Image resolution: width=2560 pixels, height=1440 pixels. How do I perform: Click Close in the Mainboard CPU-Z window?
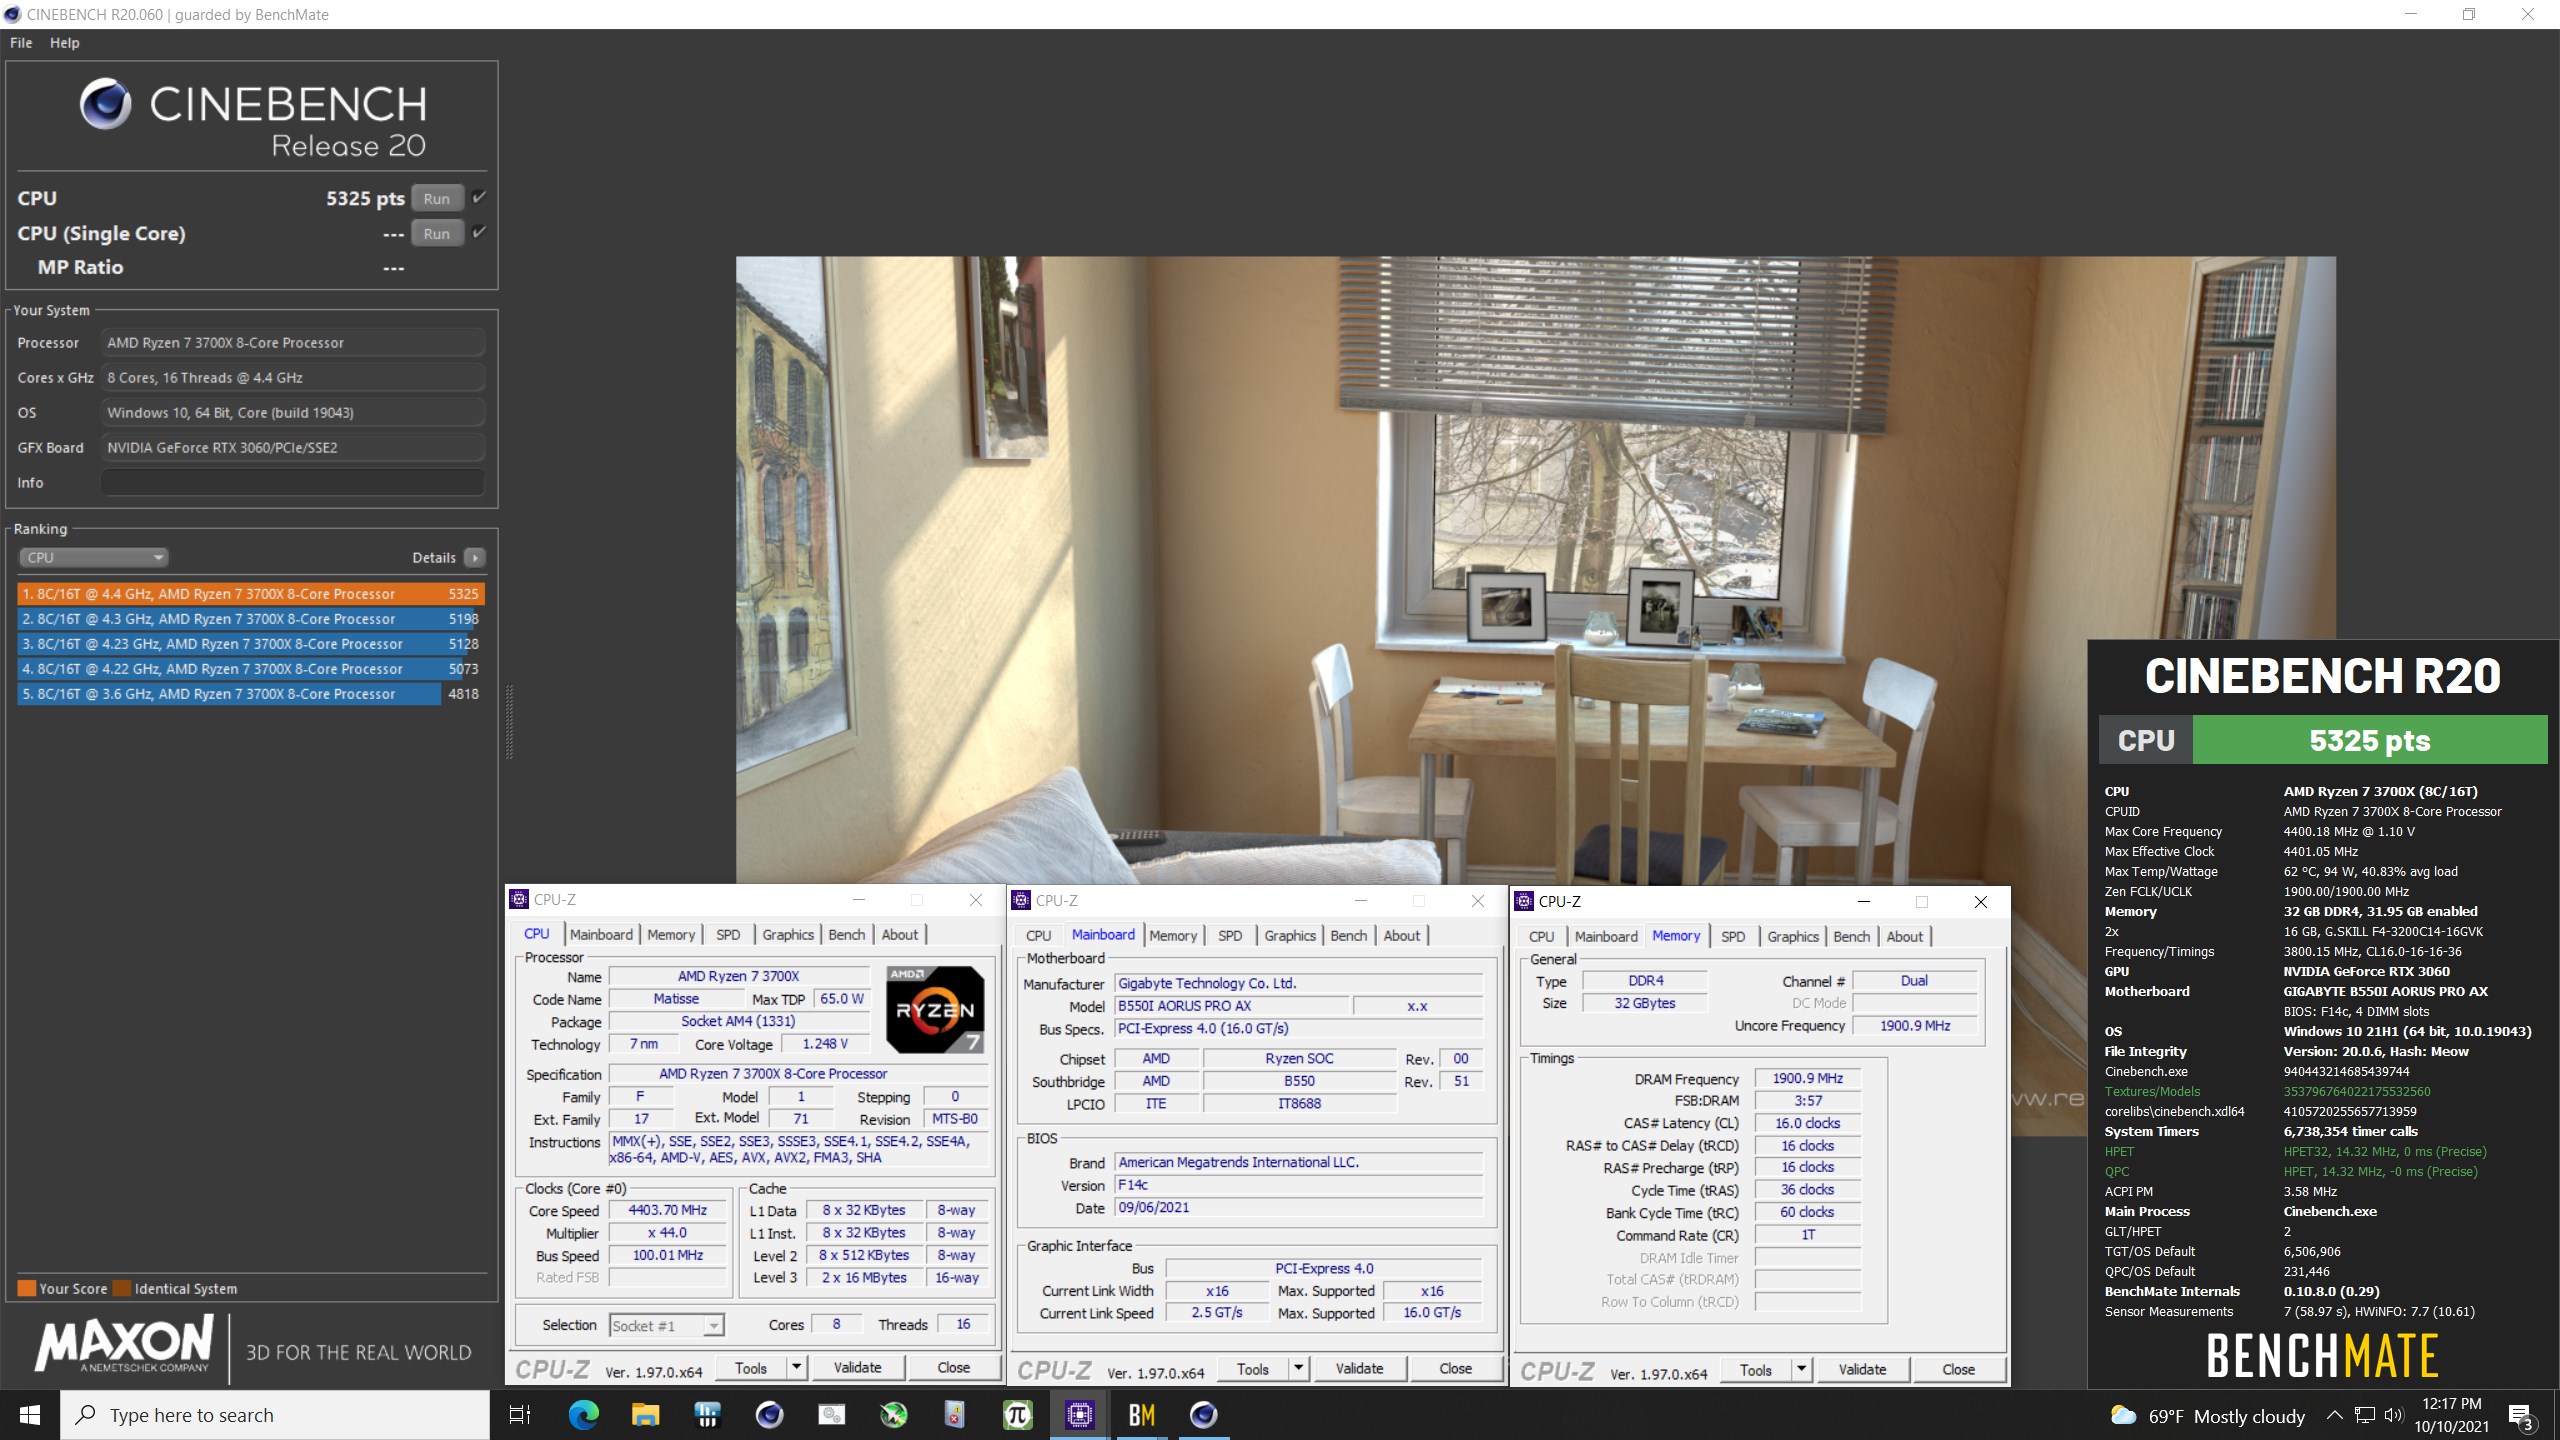1455,1368
